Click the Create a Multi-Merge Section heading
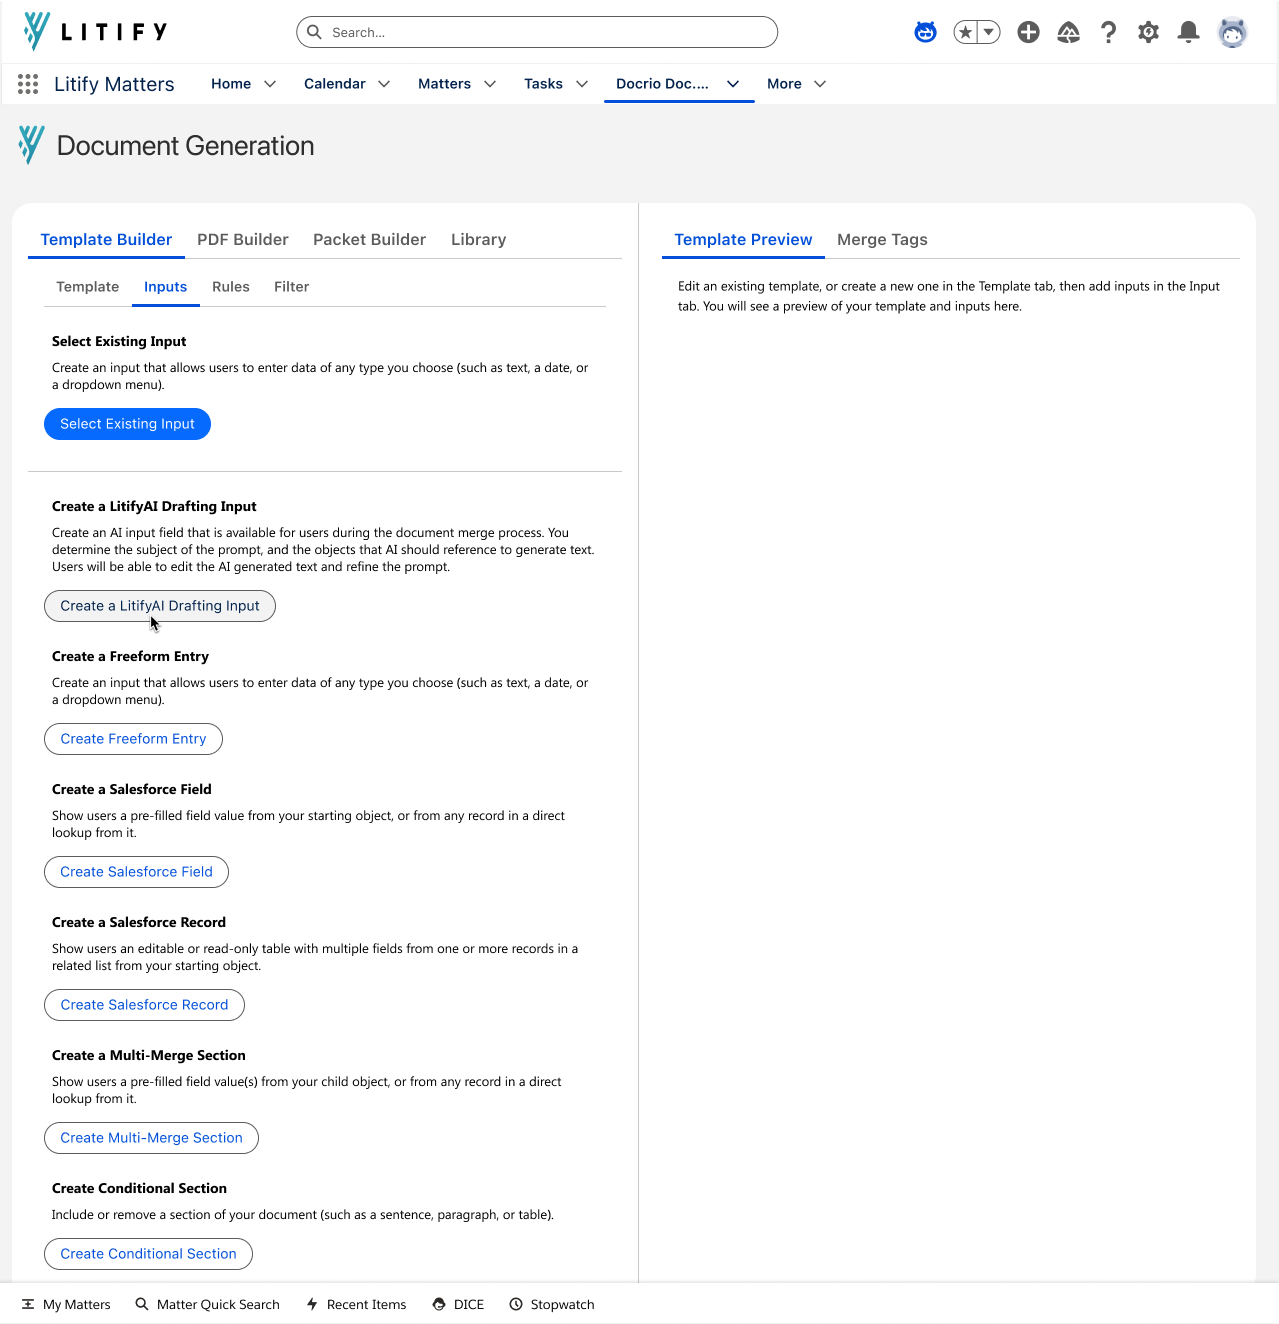Image resolution: width=1279 pixels, height=1324 pixels. coord(149,1055)
